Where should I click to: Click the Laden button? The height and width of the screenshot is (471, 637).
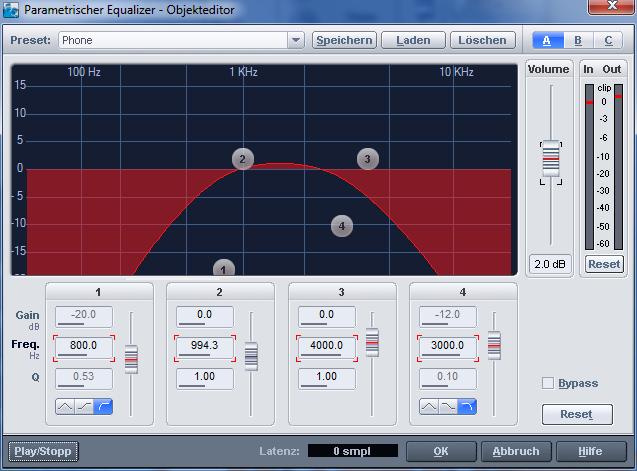[x=413, y=40]
